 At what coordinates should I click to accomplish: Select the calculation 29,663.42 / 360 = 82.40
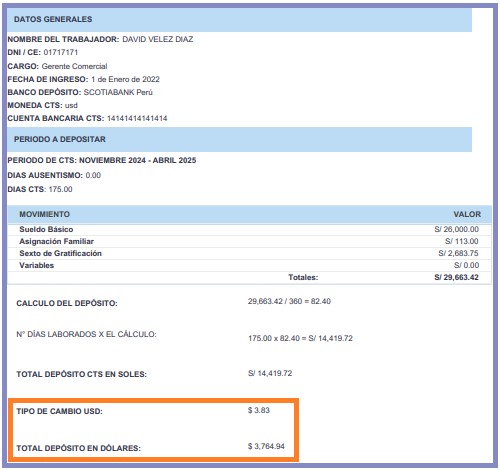(289, 301)
